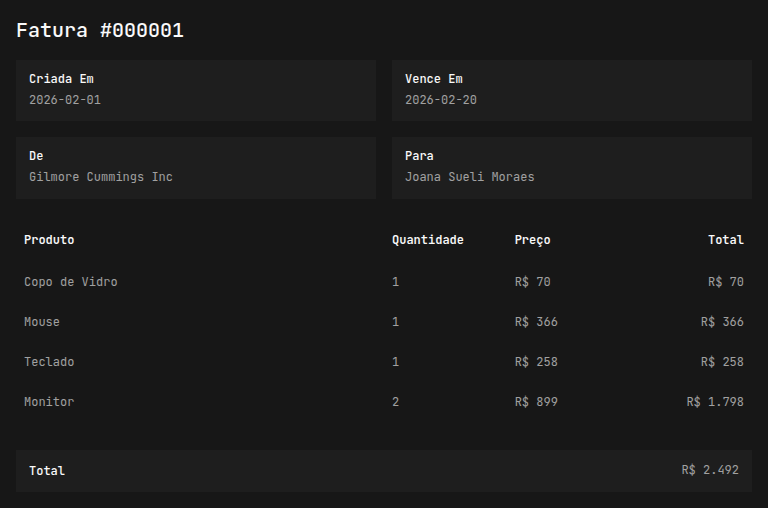Click the Produto column header

[49, 240]
